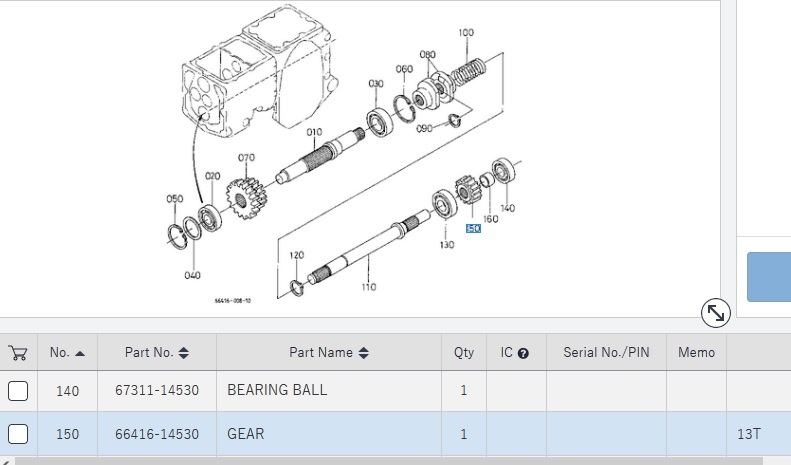This screenshot has width=791, height=465.
Task: Click the diagram expand arrow icon
Action: pyautogui.click(x=716, y=313)
